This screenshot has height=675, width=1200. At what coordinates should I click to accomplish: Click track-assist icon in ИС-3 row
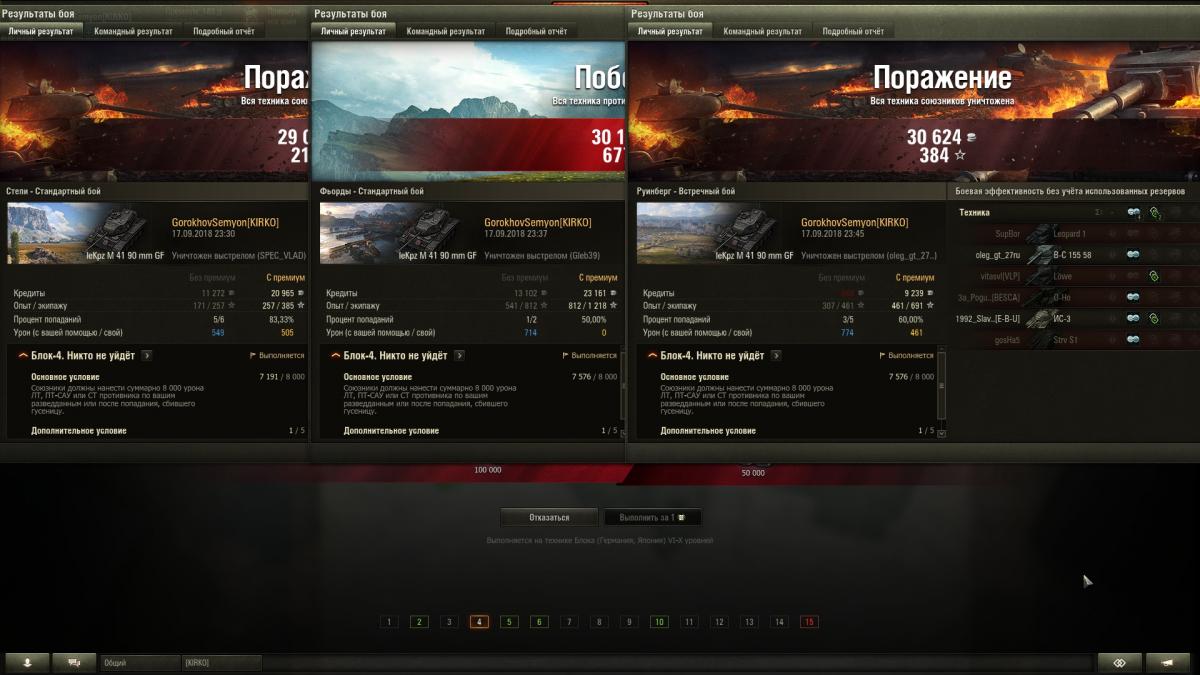coord(1154,318)
